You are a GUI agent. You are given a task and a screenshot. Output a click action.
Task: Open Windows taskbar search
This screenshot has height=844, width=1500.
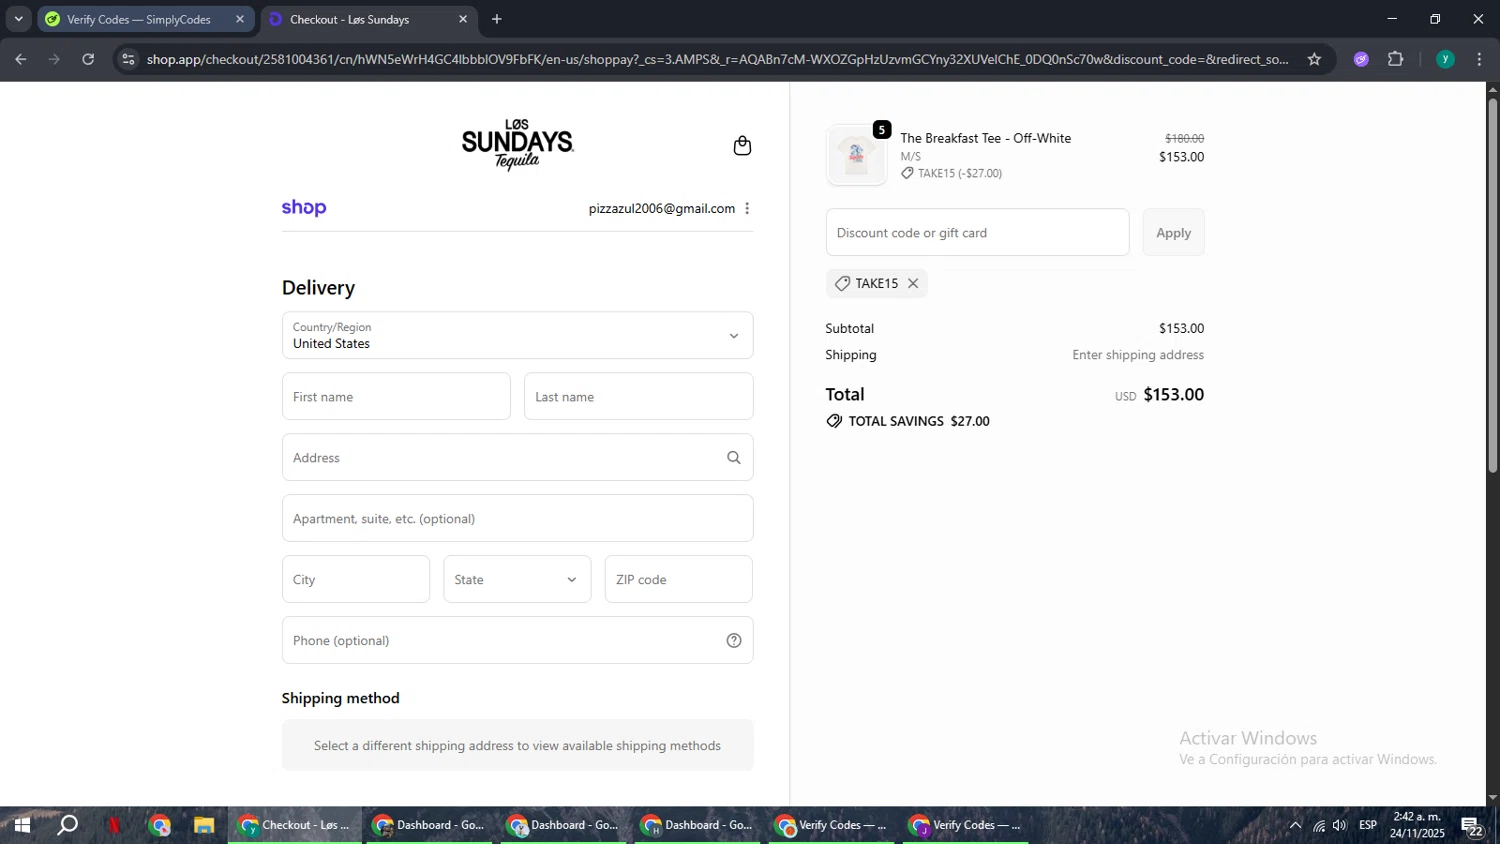click(67, 825)
